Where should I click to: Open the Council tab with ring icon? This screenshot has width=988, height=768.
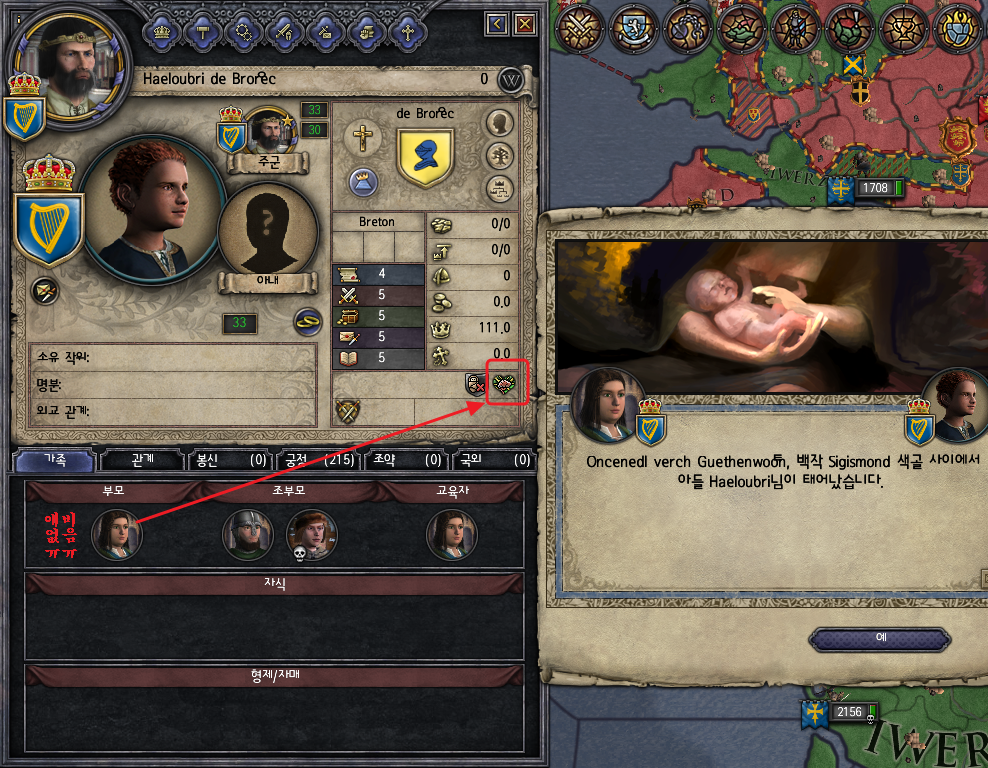[x=243, y=32]
